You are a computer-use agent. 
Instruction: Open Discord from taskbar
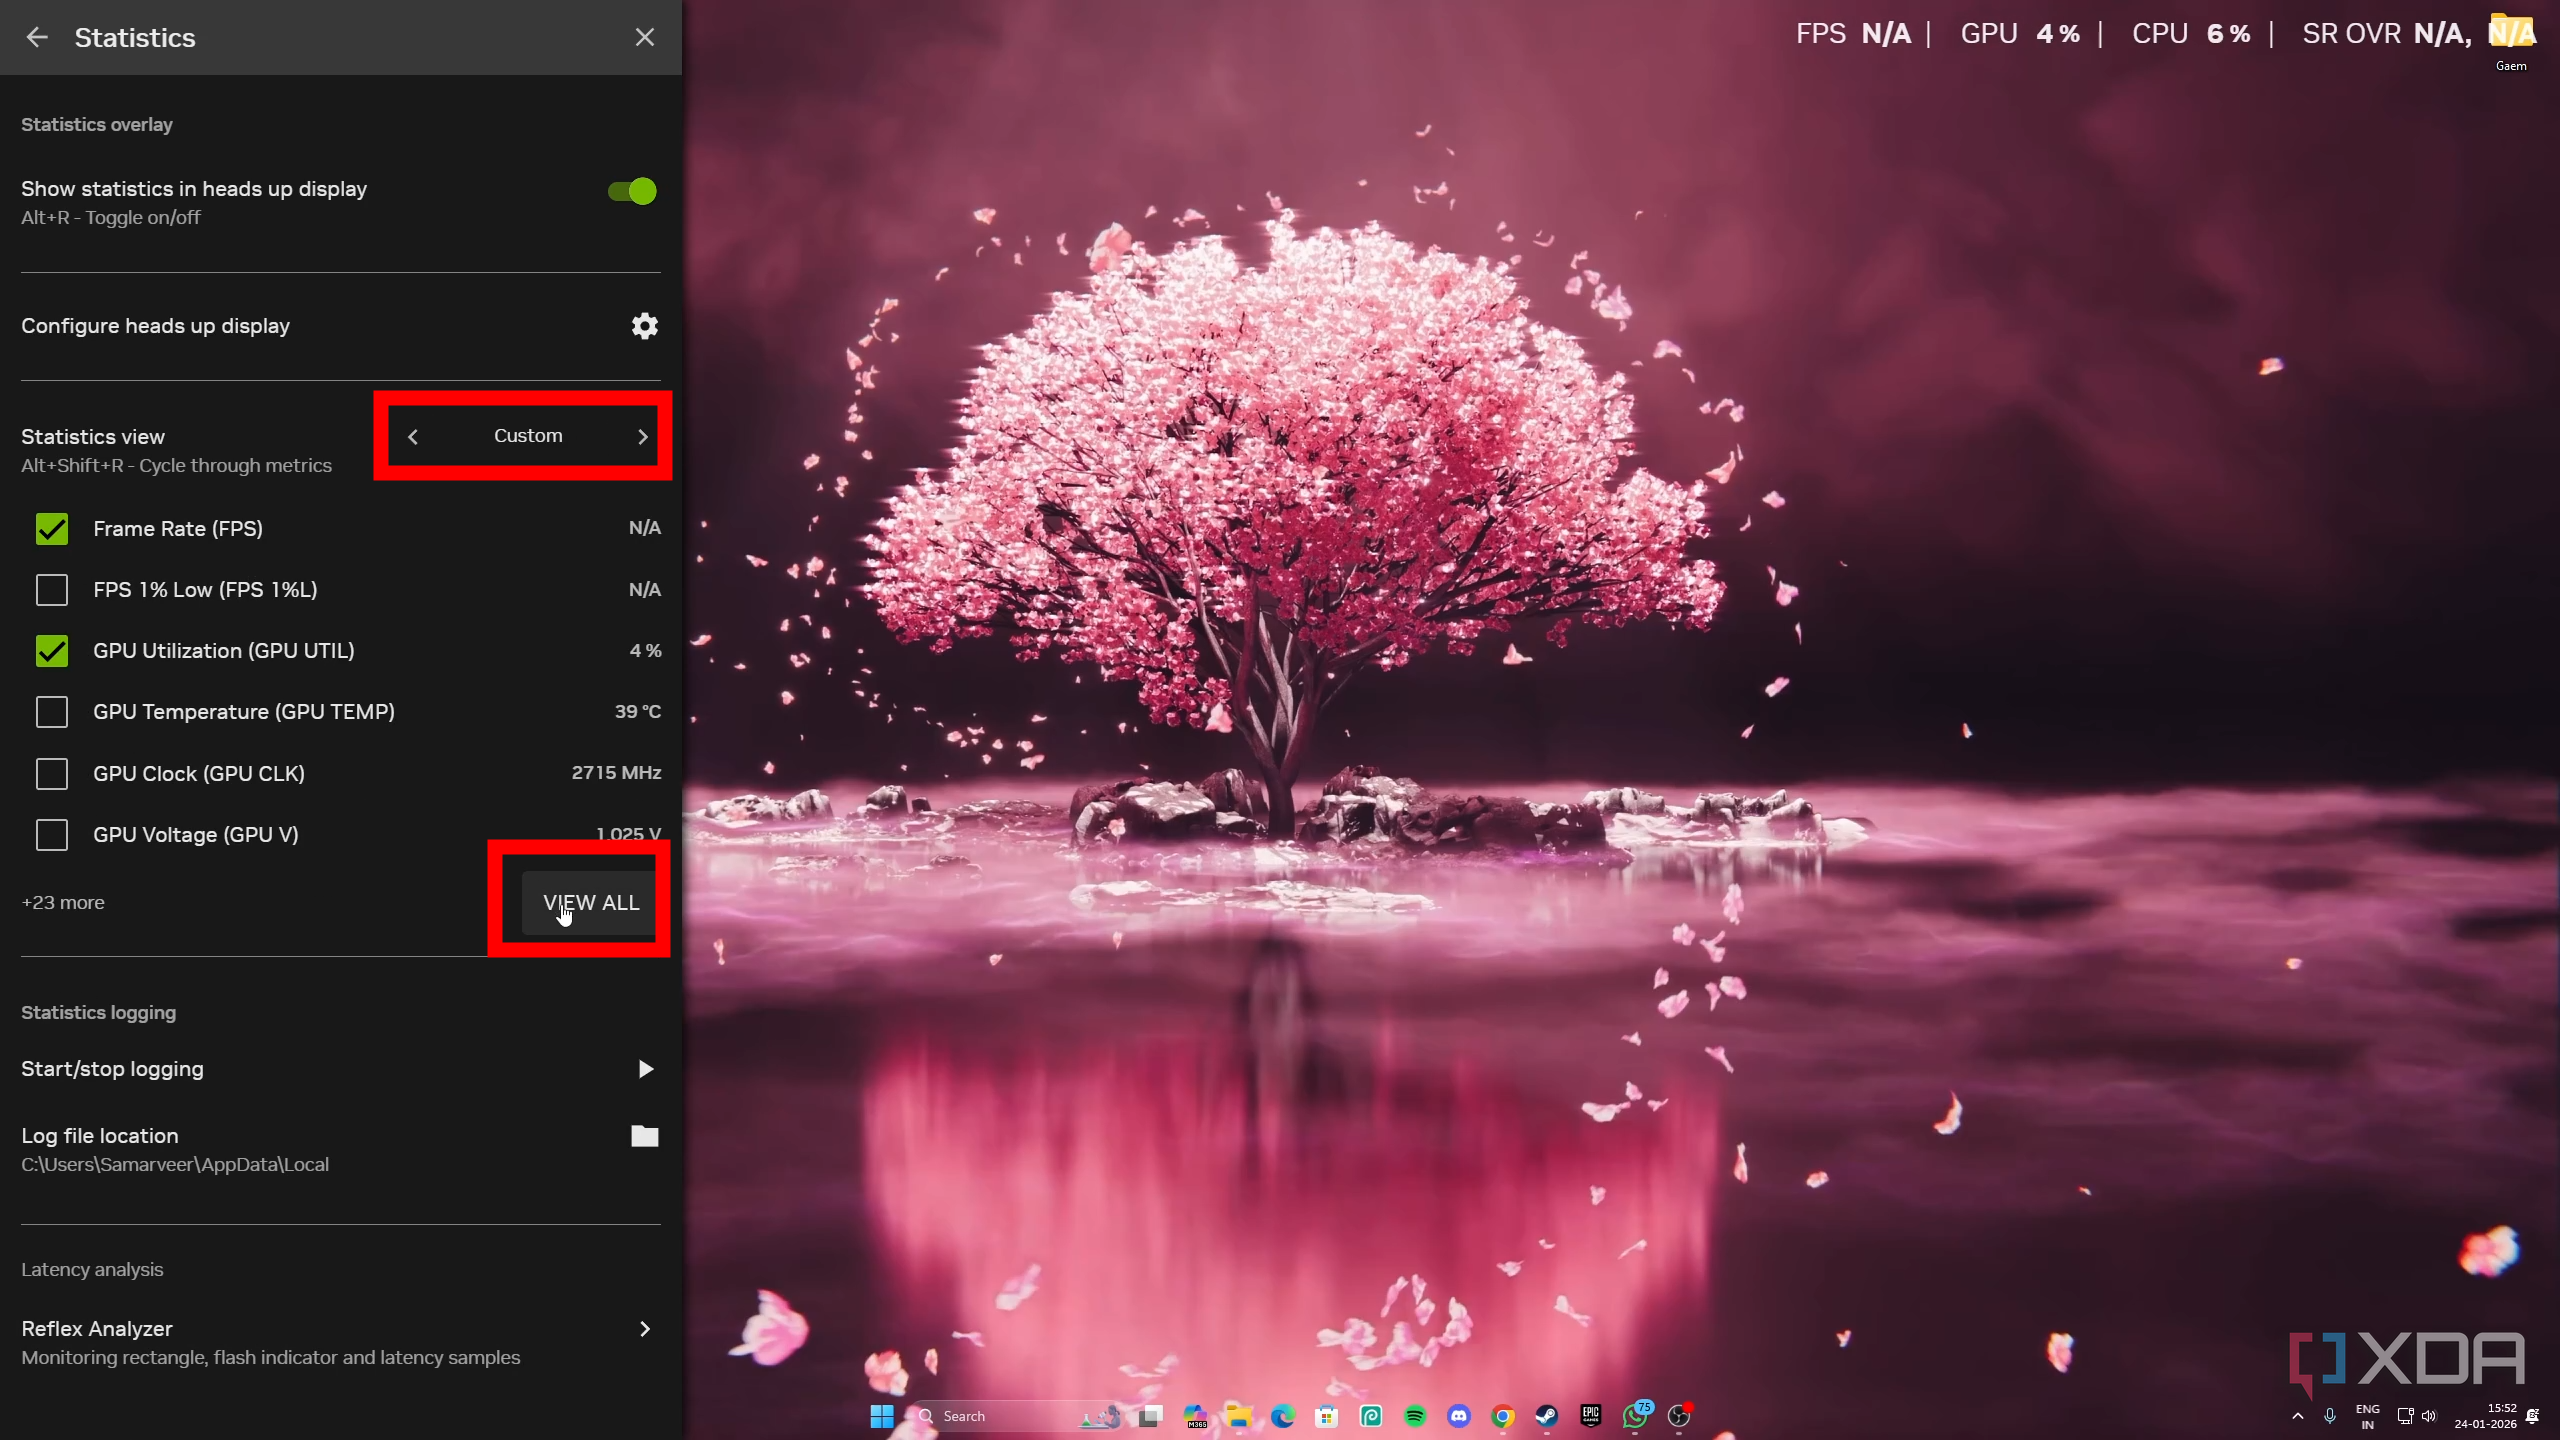[1459, 1416]
